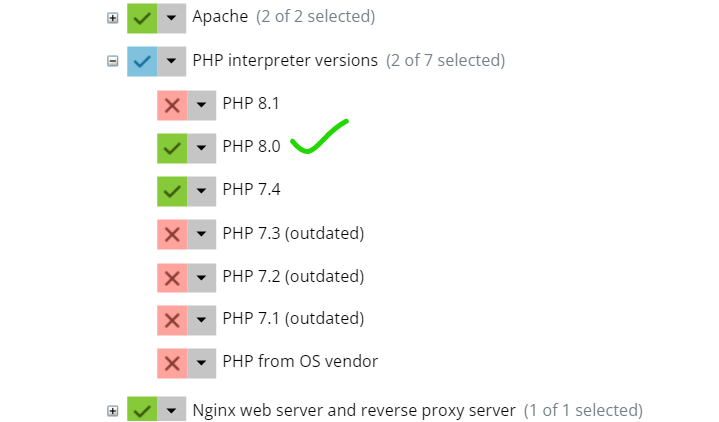Open the dropdown arrow next to PHP 8.0

(x=202, y=147)
